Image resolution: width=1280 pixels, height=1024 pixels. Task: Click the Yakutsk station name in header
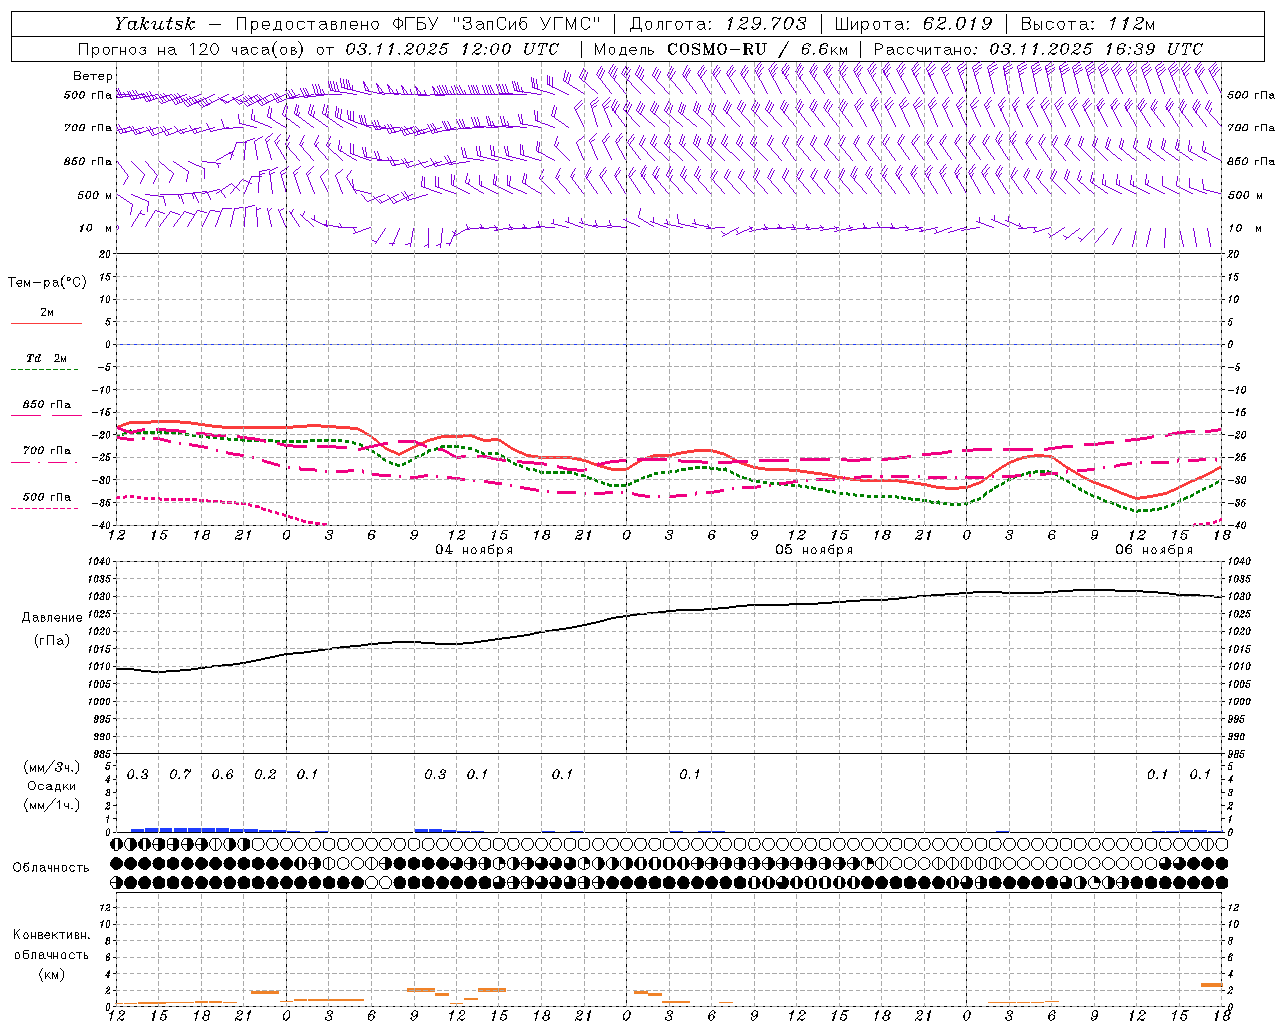[x=154, y=24]
